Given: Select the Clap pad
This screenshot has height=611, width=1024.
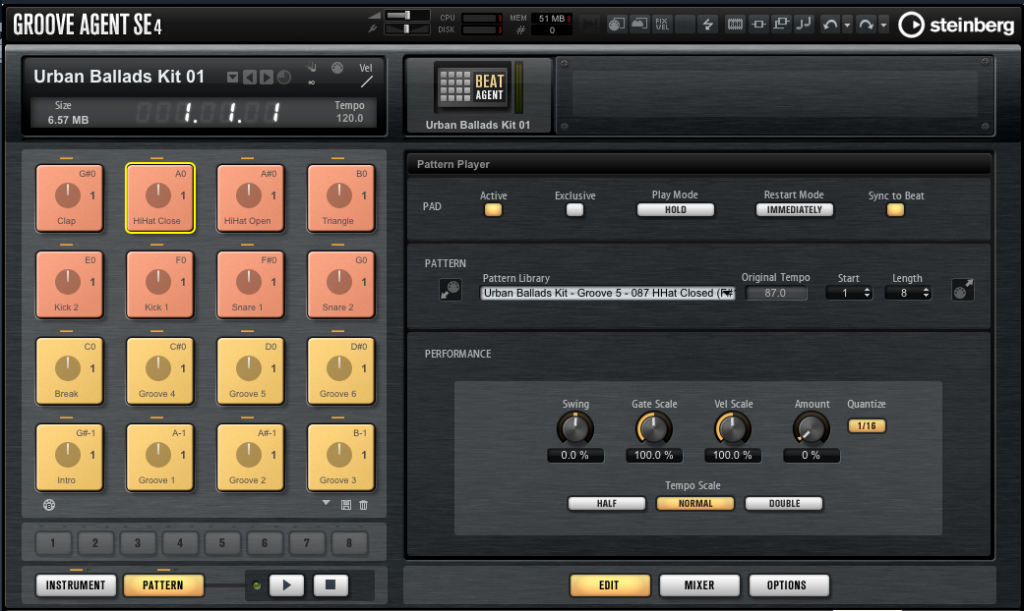Looking at the screenshot, I should click(x=69, y=198).
